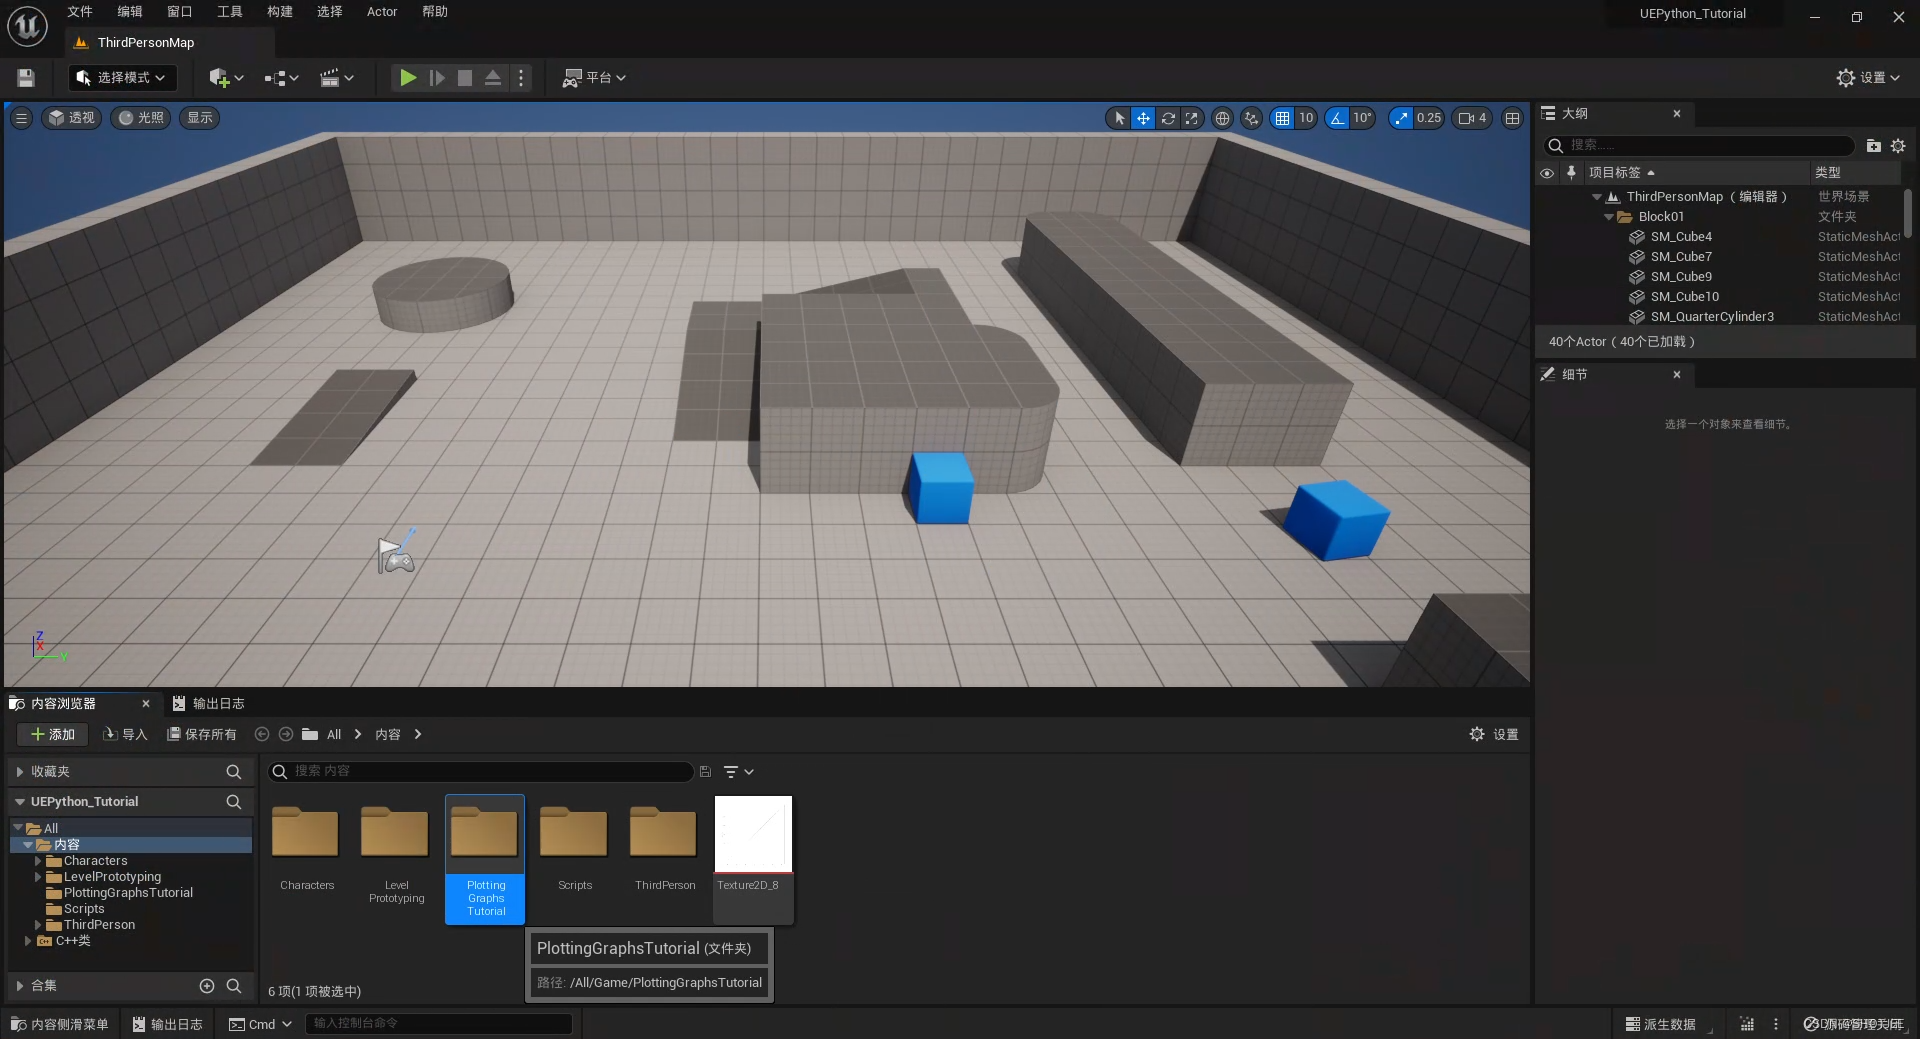Activate the translate move tool

1143,118
